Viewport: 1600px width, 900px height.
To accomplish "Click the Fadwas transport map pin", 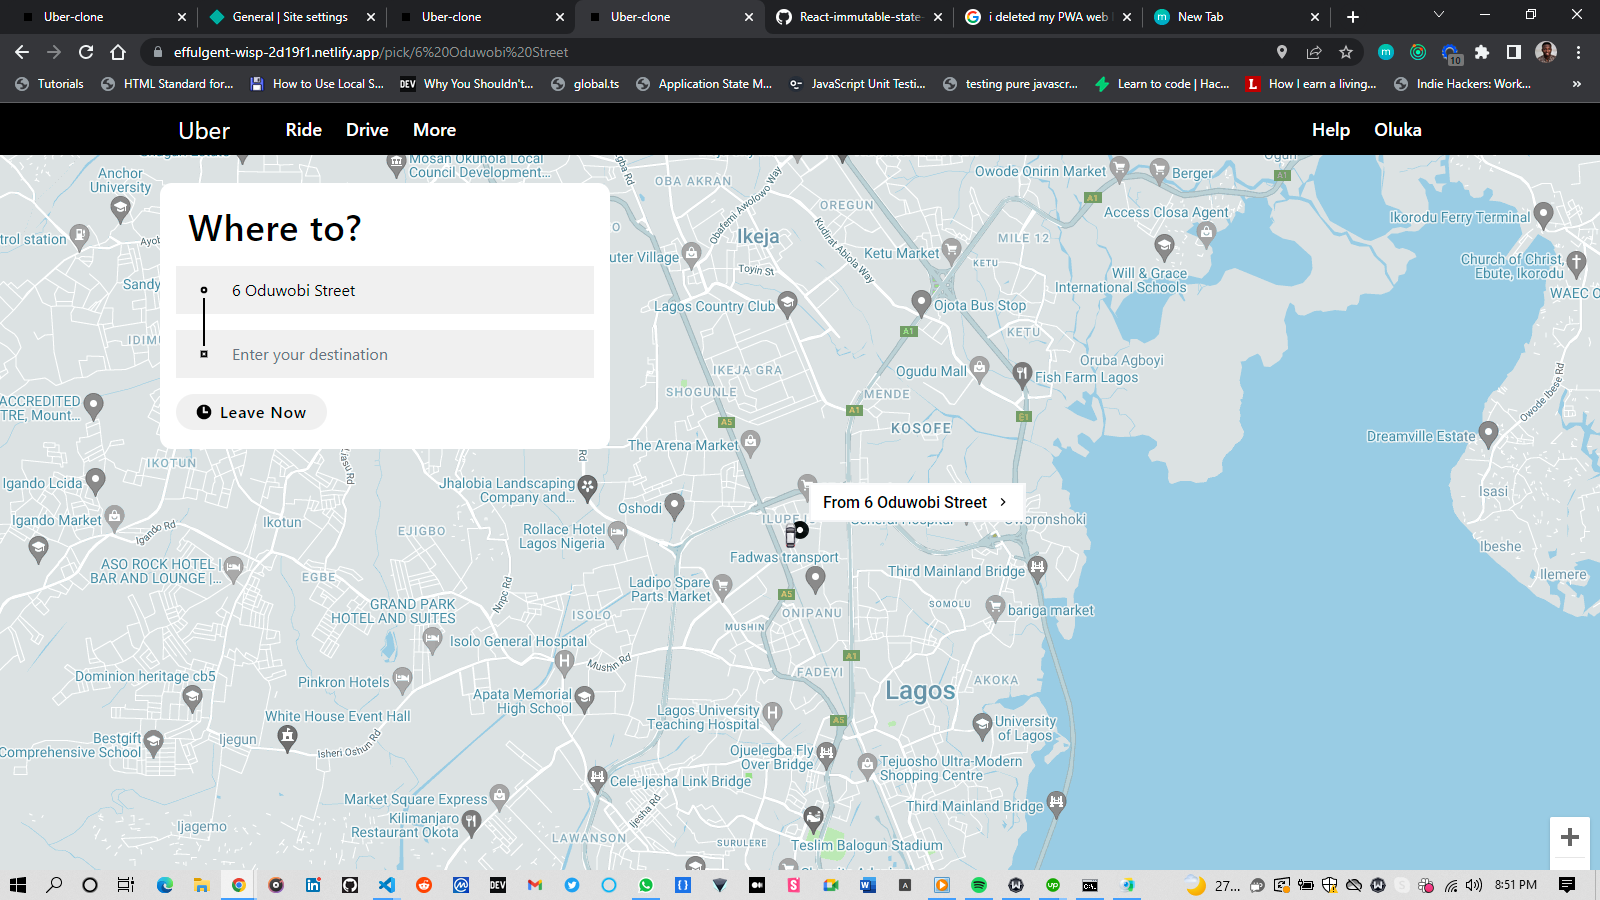I will (x=815, y=578).
